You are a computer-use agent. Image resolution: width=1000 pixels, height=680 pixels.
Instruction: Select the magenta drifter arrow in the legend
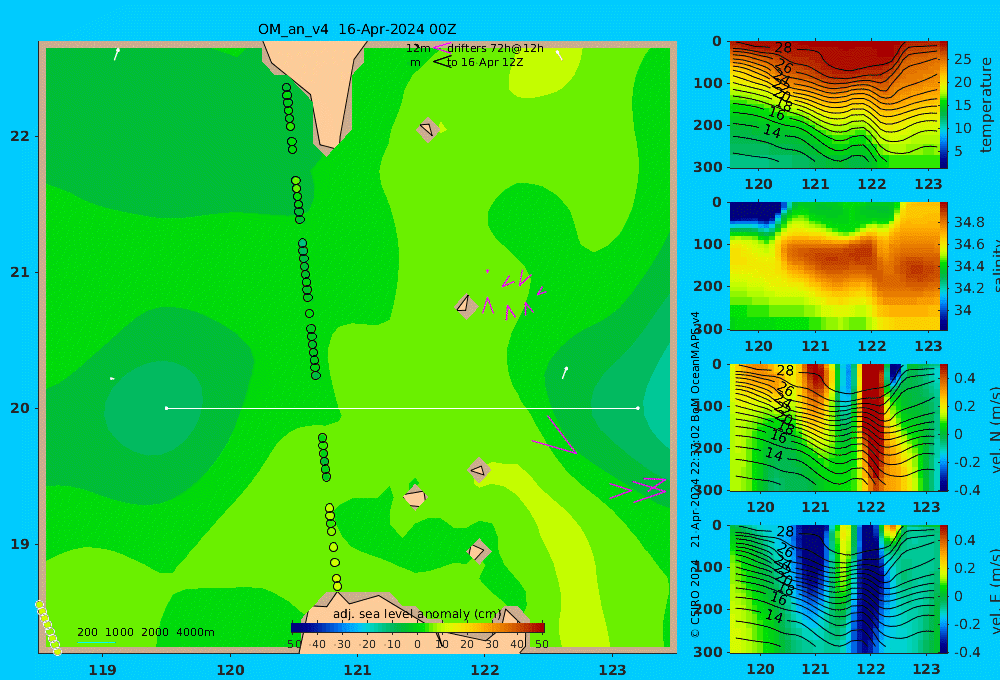pos(441,47)
